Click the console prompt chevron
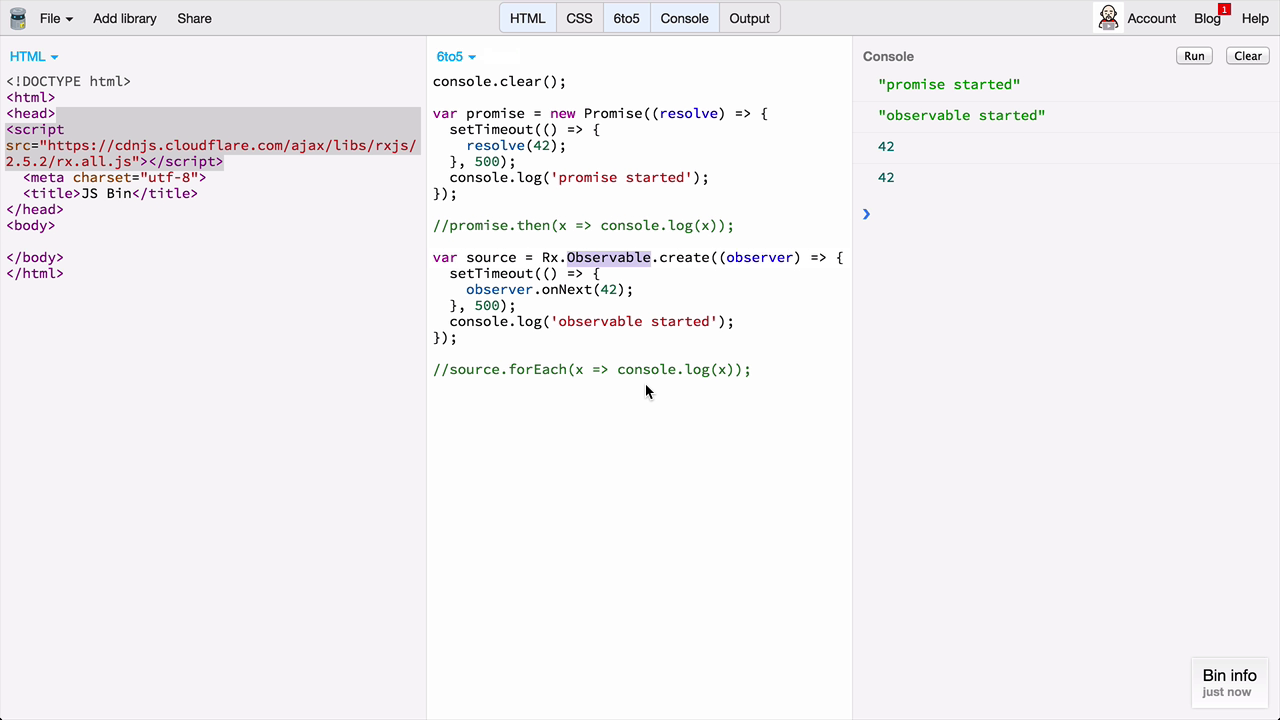 pyautogui.click(x=866, y=214)
